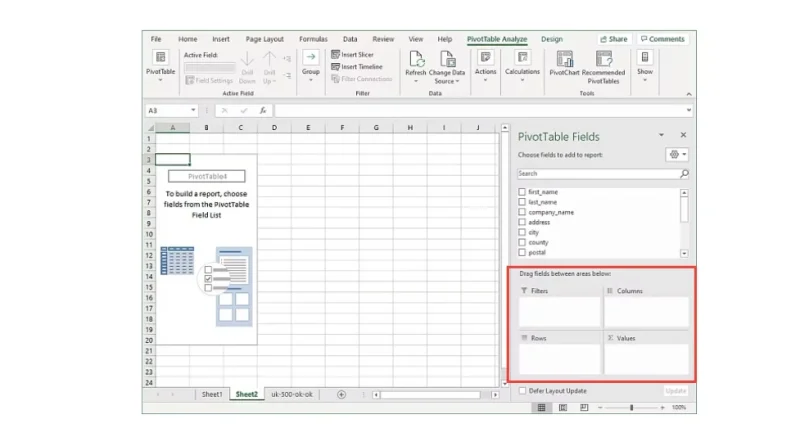Click Recommended PivotTables icon

pos(604,59)
